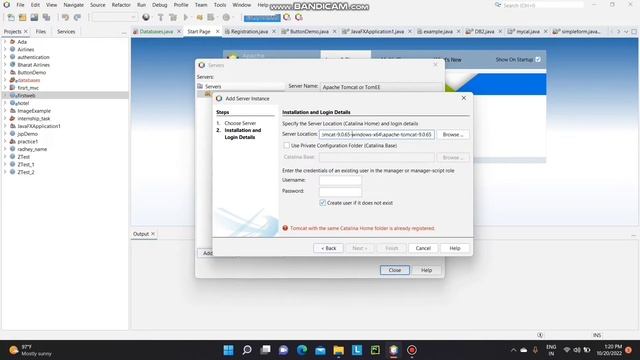Select the JavaFXApplication1 project in tree
This screenshot has width=640, height=360.
(x=39, y=126)
